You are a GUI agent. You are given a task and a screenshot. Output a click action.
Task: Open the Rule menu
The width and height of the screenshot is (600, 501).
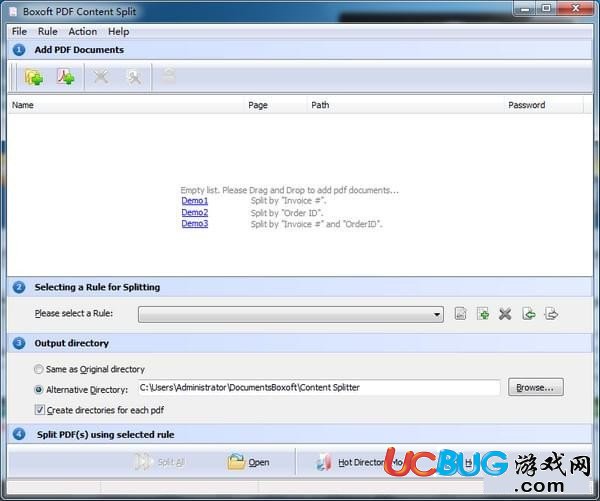click(x=48, y=31)
